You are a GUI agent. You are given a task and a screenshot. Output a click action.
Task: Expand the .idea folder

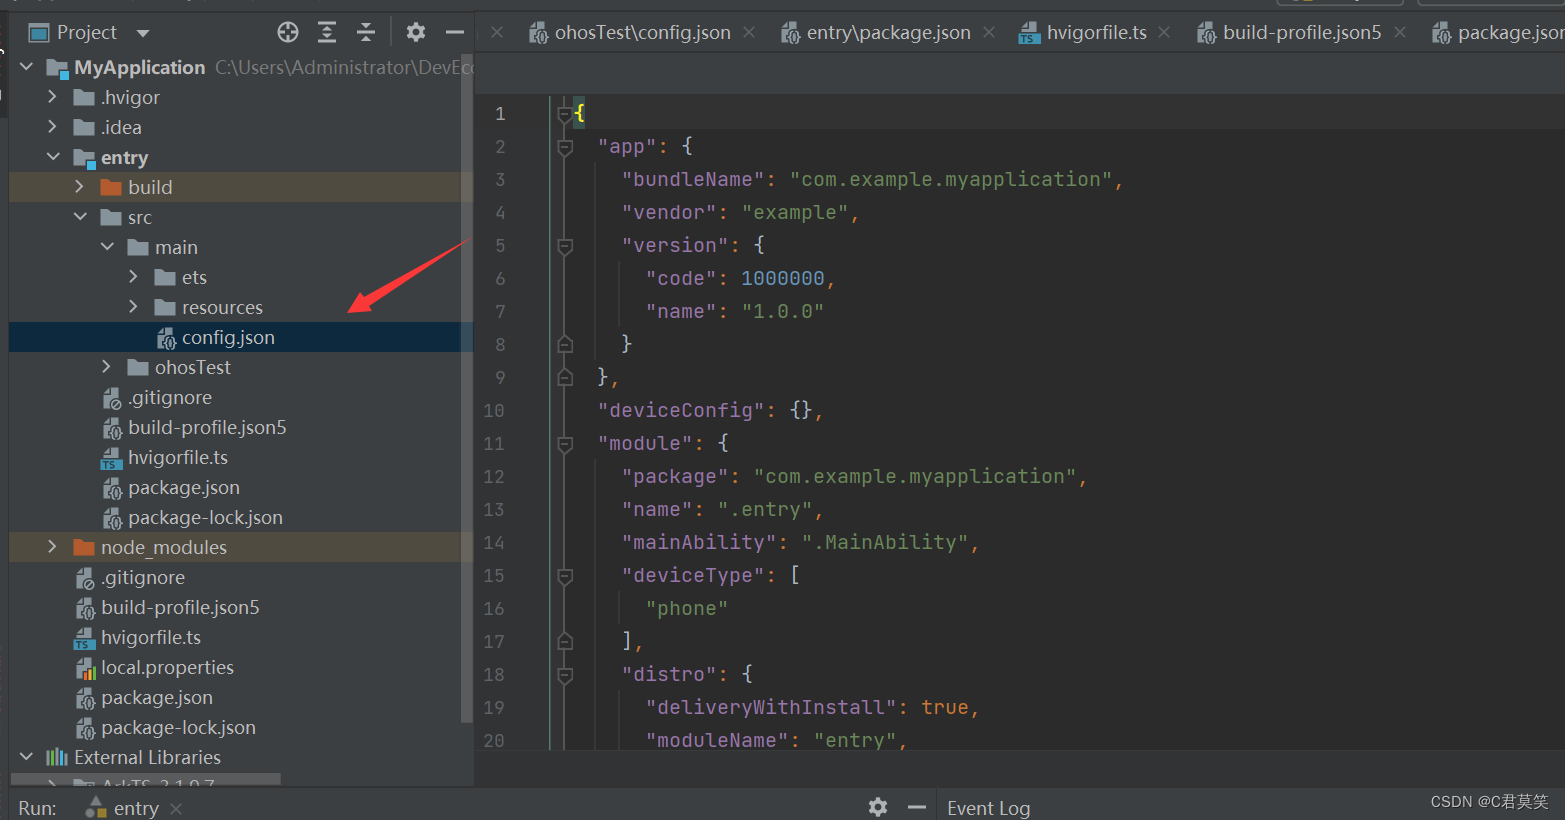point(53,127)
